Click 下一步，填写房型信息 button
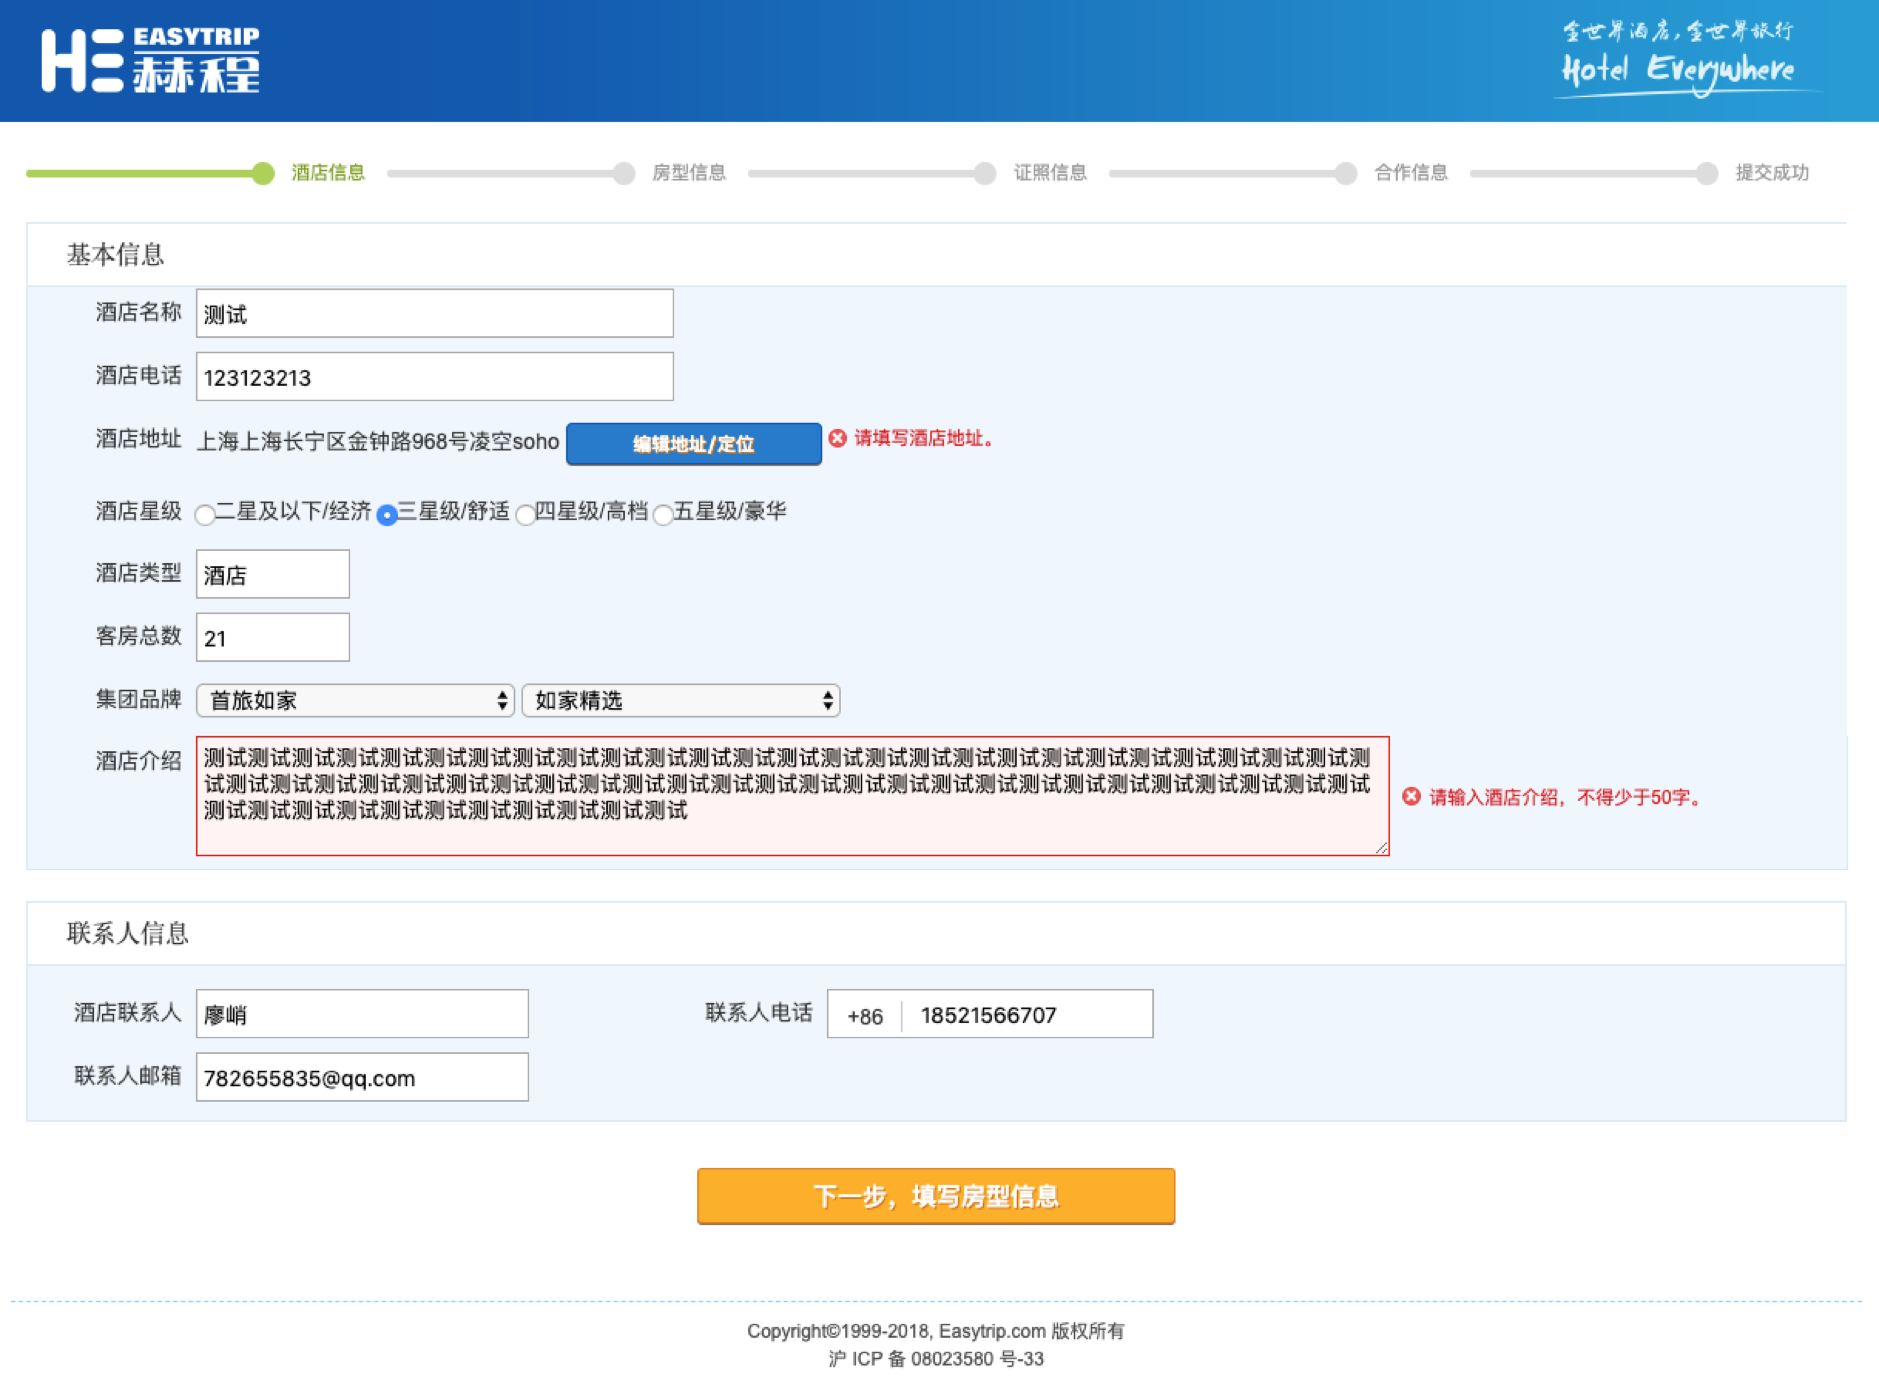Screen dimensions: 1879x1384 [936, 1196]
